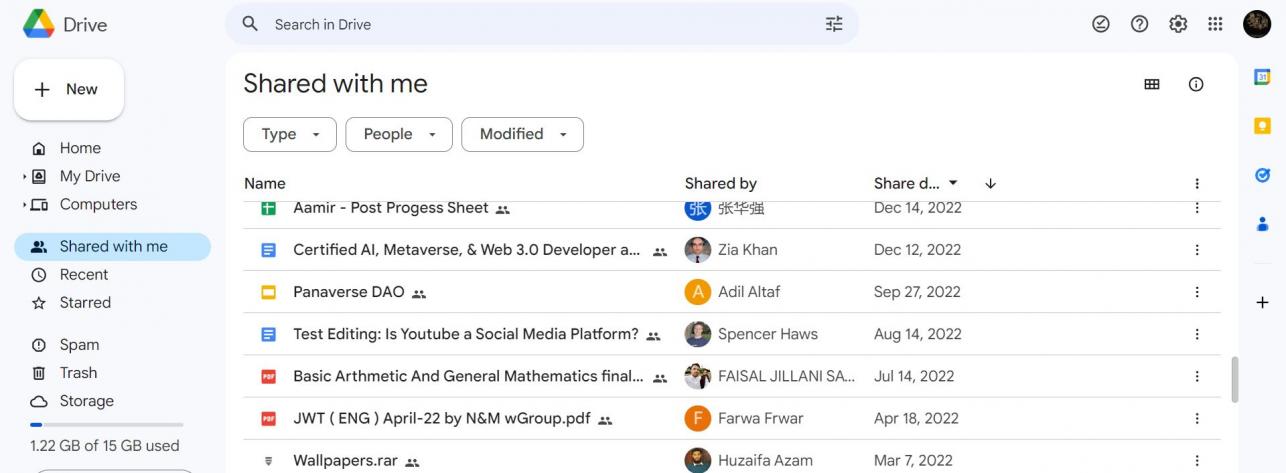The height and width of the screenshot is (473, 1286).
Task: Expand the Computers tree
Action: tap(25, 204)
